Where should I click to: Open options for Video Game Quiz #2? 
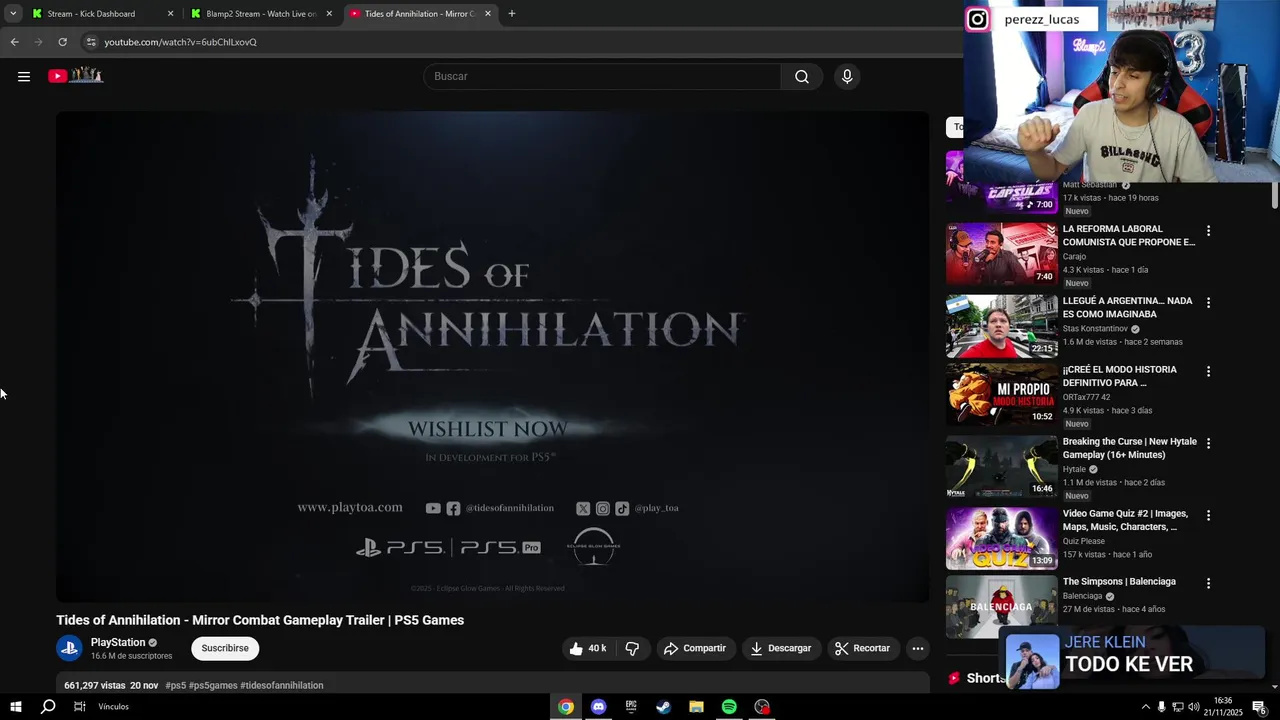(1208, 515)
